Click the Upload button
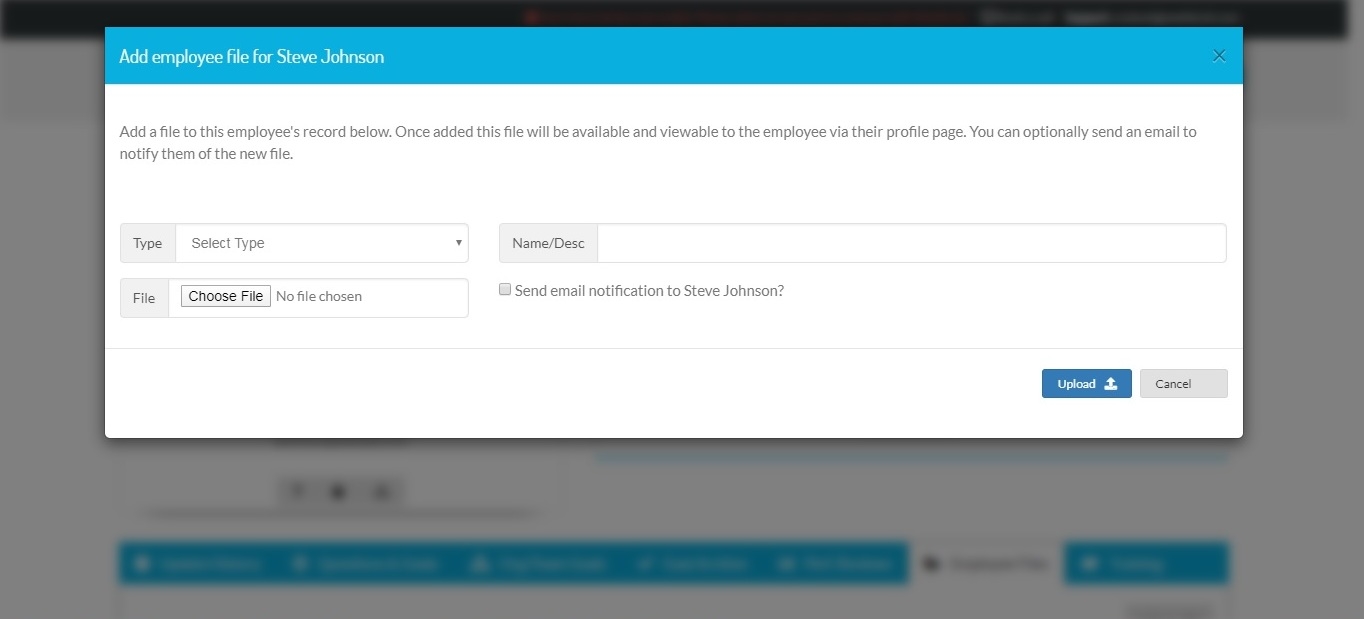The width and height of the screenshot is (1364, 619). (x=1086, y=383)
